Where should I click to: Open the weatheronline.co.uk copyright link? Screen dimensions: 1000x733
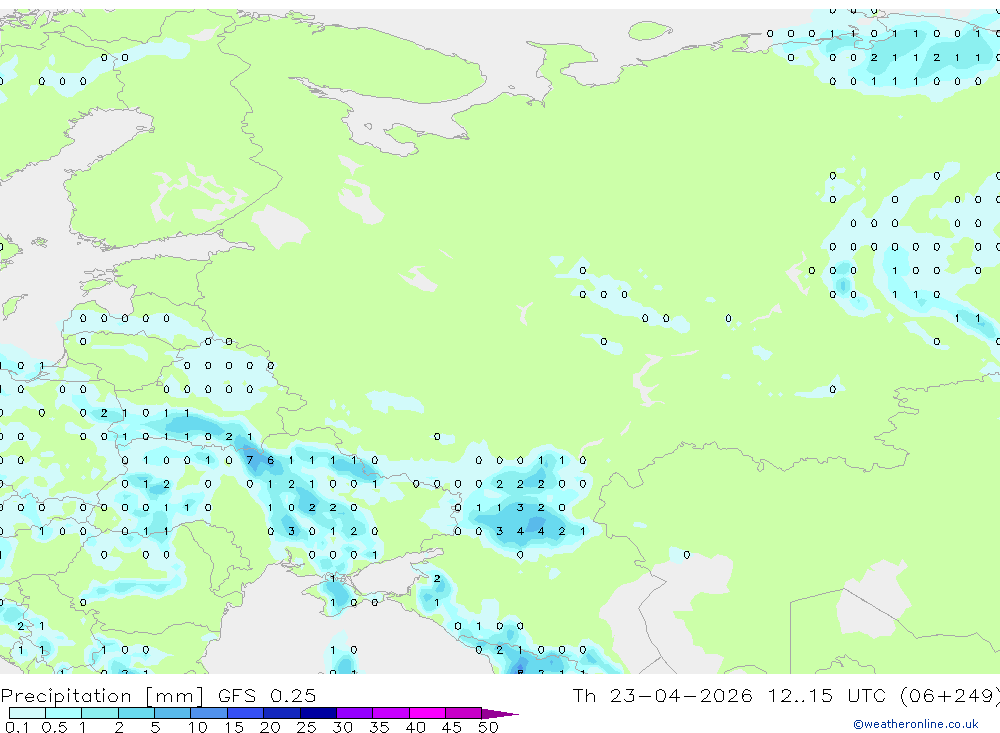coord(915,724)
